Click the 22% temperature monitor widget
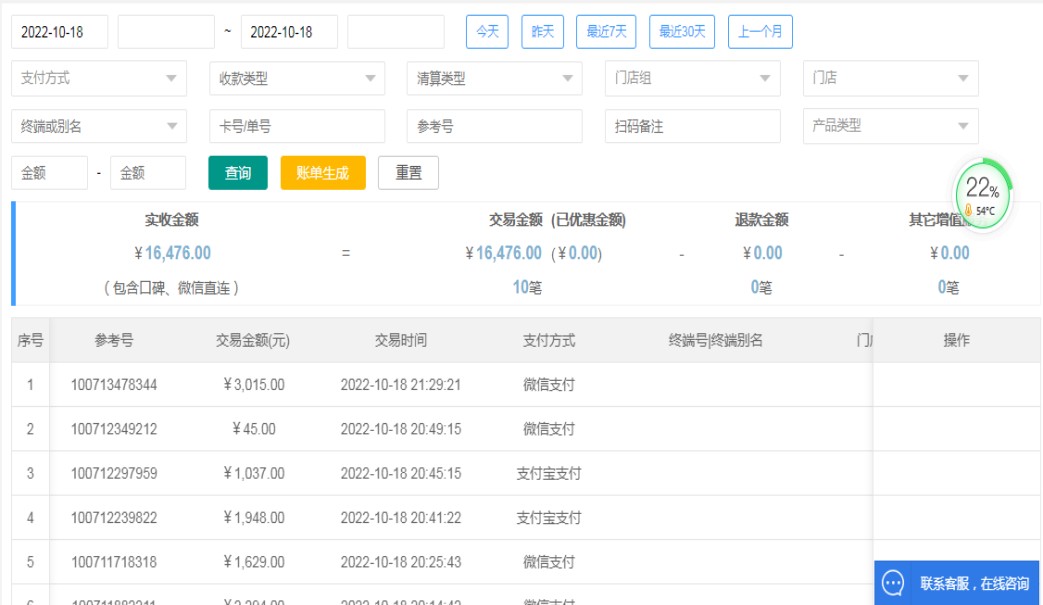Viewport: 1043px width, 605px height. [981, 193]
